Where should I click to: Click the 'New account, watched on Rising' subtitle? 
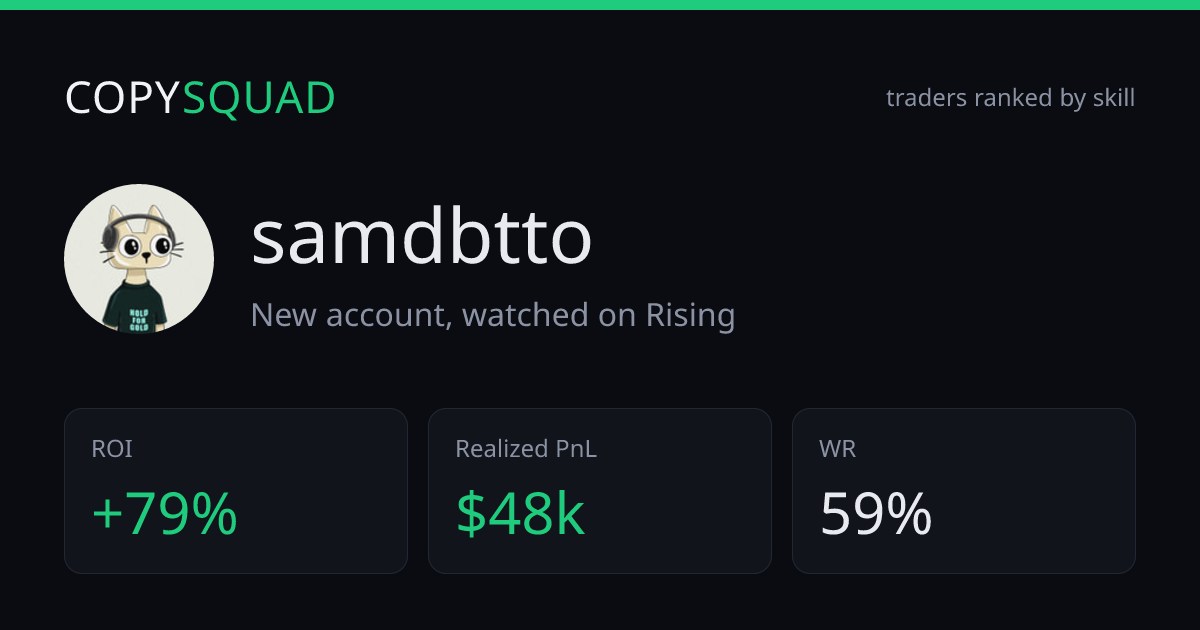tap(493, 315)
